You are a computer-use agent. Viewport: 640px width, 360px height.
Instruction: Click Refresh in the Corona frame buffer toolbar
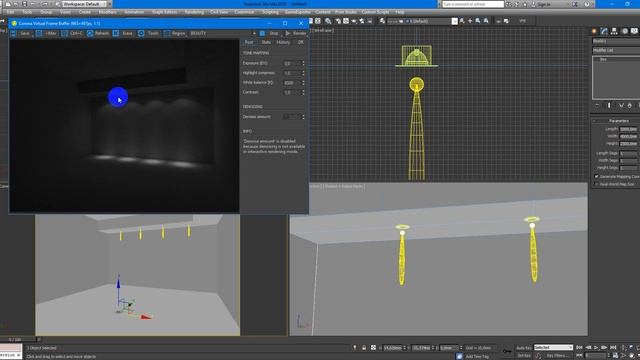98,33
